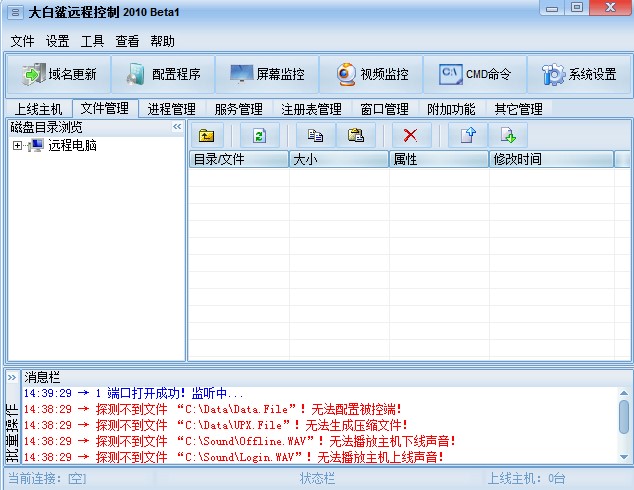Close the 大白鲨远程控制 window
634x490 pixels.
[x=610, y=8]
